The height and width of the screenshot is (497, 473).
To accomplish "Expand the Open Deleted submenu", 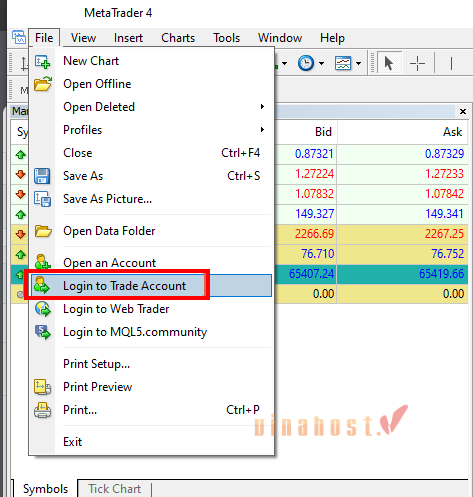I will pyautogui.click(x=262, y=107).
